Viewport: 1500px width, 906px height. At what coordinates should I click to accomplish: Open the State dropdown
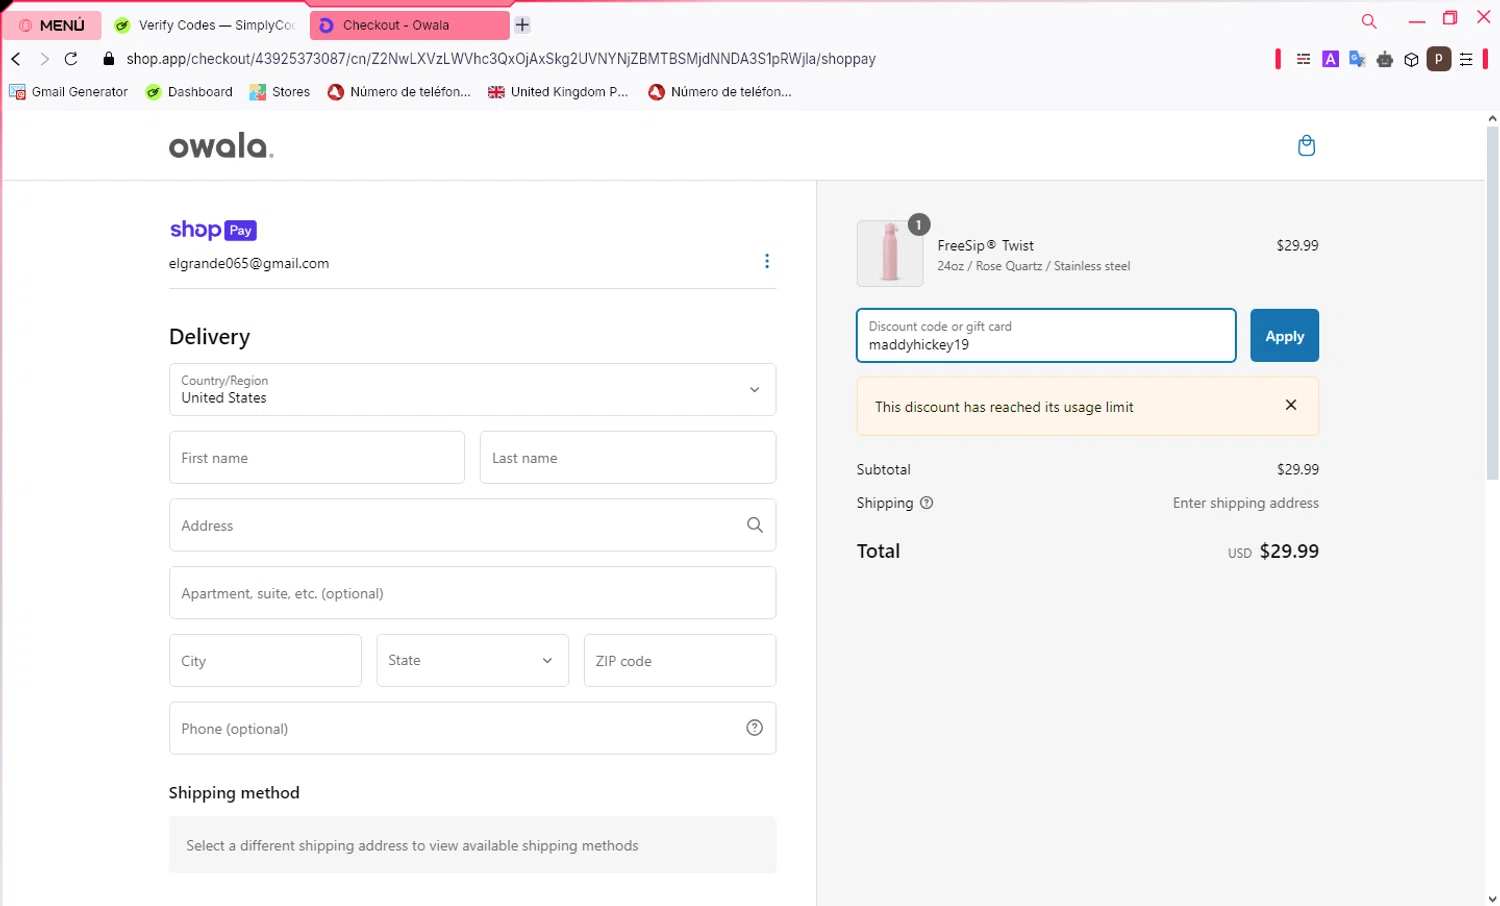pyautogui.click(x=472, y=660)
